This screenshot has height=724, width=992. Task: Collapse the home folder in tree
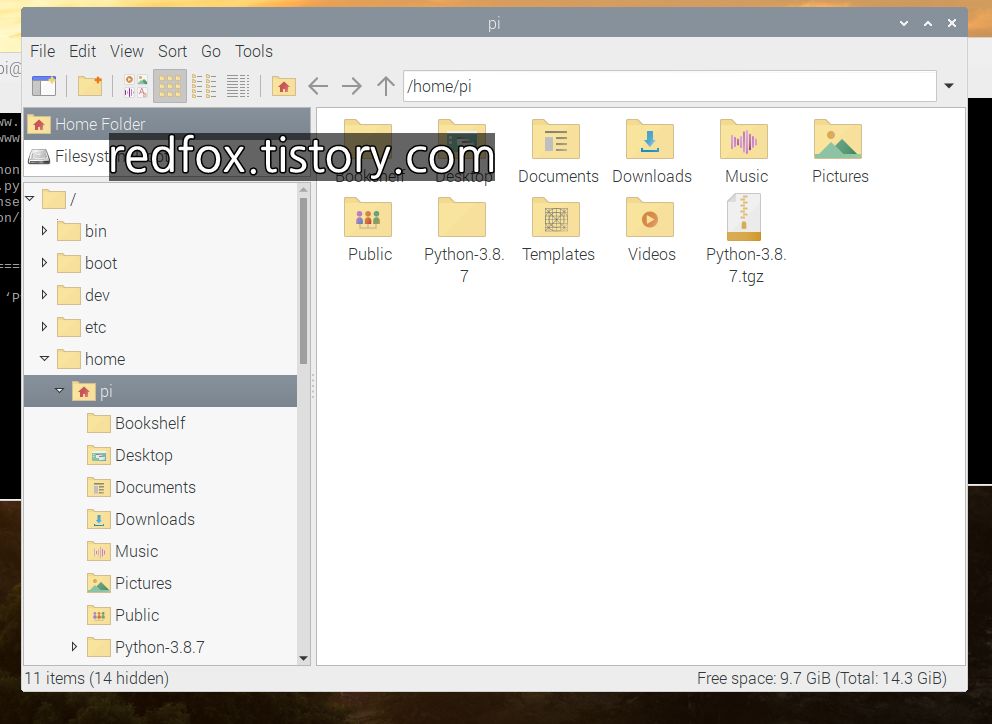coord(44,359)
